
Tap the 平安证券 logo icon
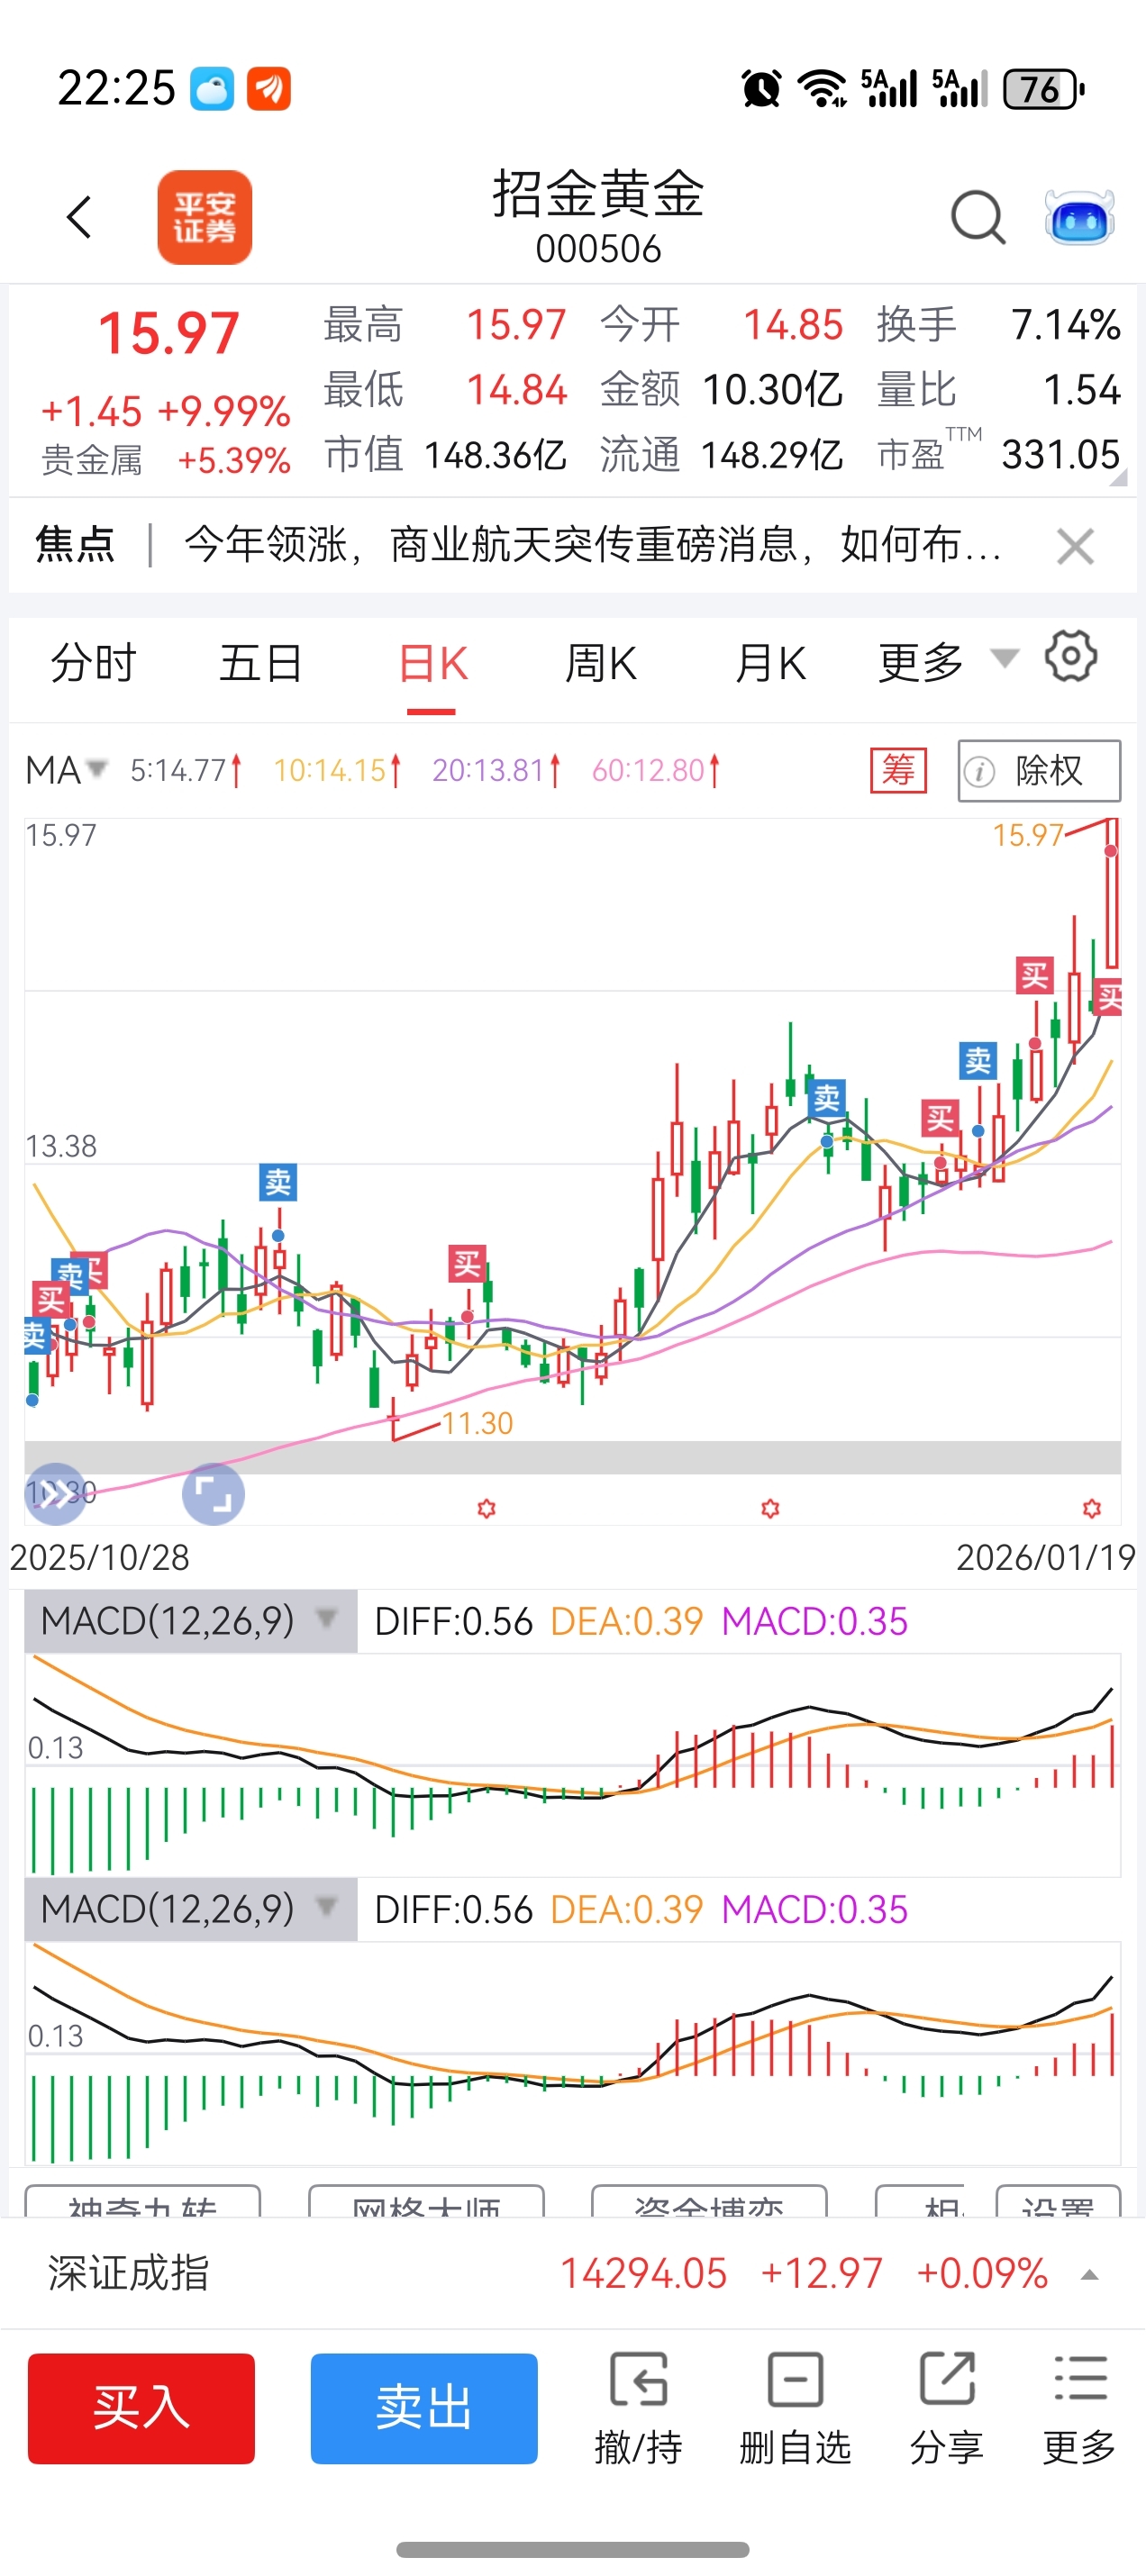tap(204, 217)
